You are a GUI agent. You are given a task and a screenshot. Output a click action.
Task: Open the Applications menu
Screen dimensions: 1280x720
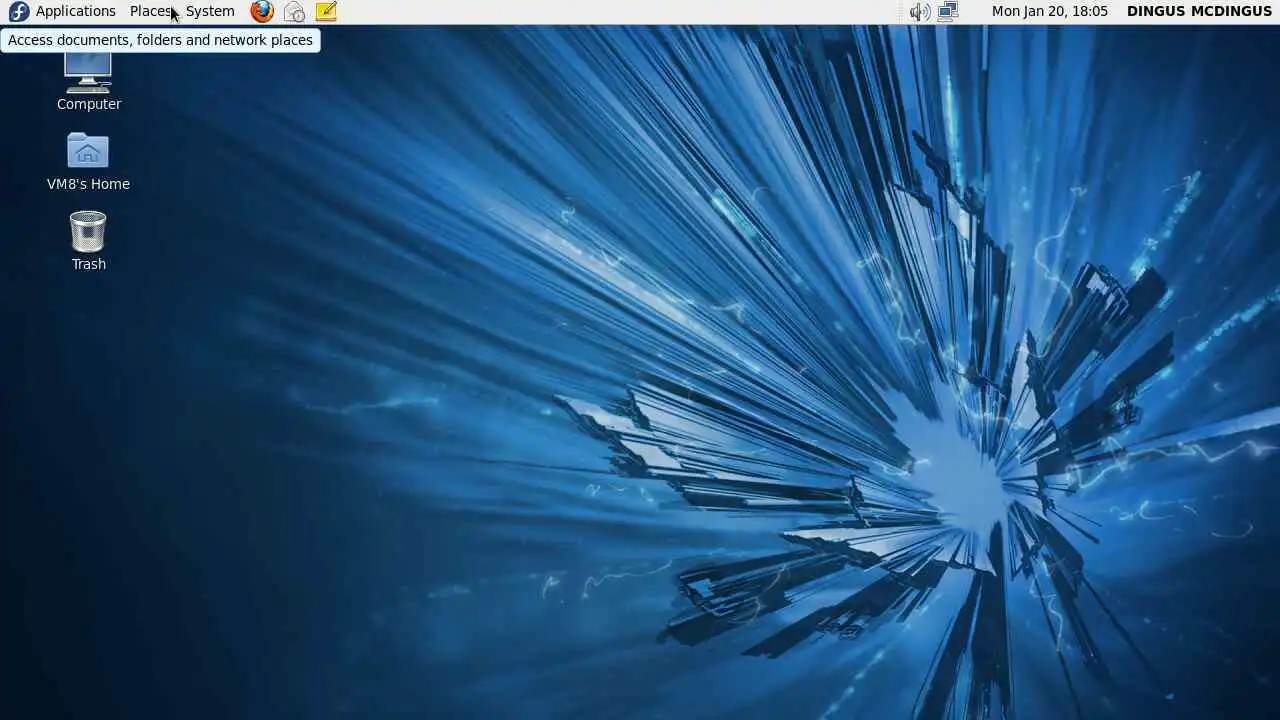62,11
